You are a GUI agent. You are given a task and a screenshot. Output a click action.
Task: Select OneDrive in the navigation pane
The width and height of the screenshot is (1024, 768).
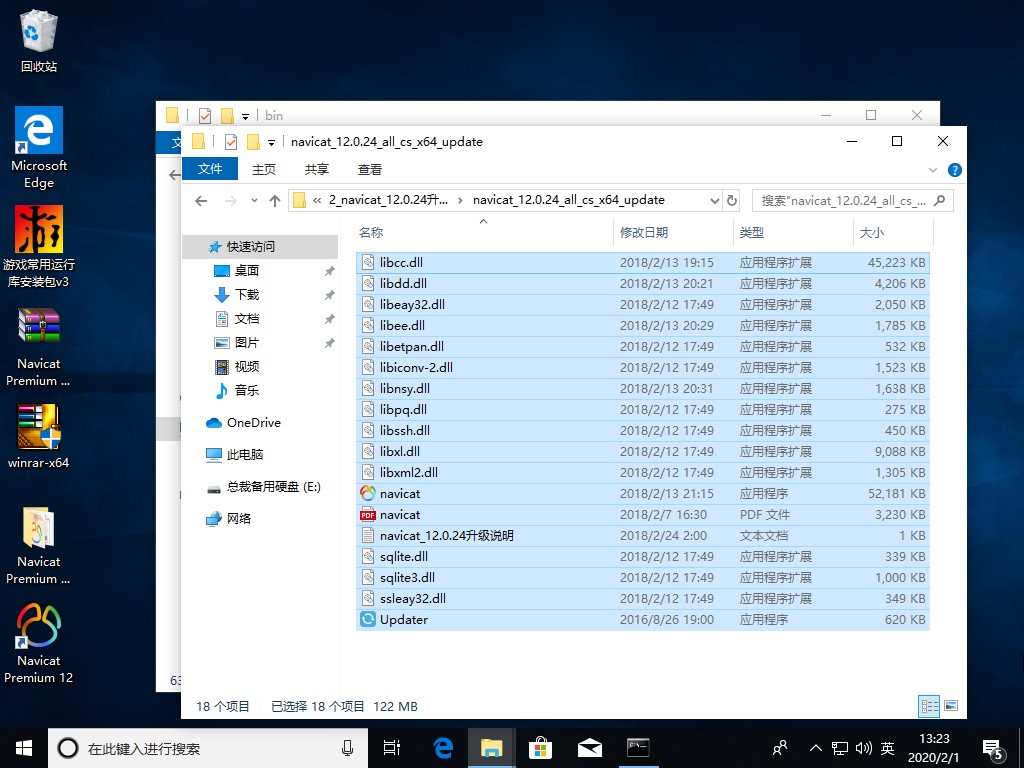(x=253, y=423)
